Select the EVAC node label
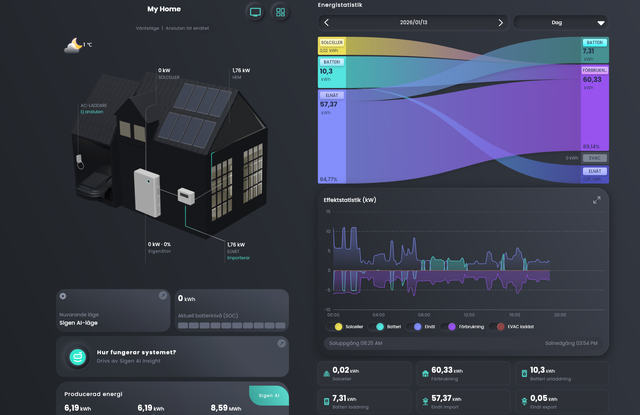 tap(595, 158)
